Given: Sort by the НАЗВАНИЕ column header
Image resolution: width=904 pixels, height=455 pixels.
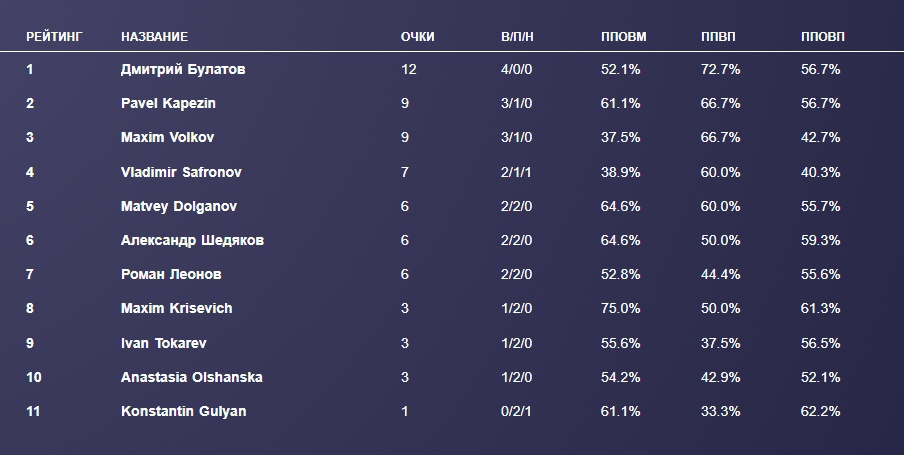Looking at the screenshot, I should coord(154,37).
